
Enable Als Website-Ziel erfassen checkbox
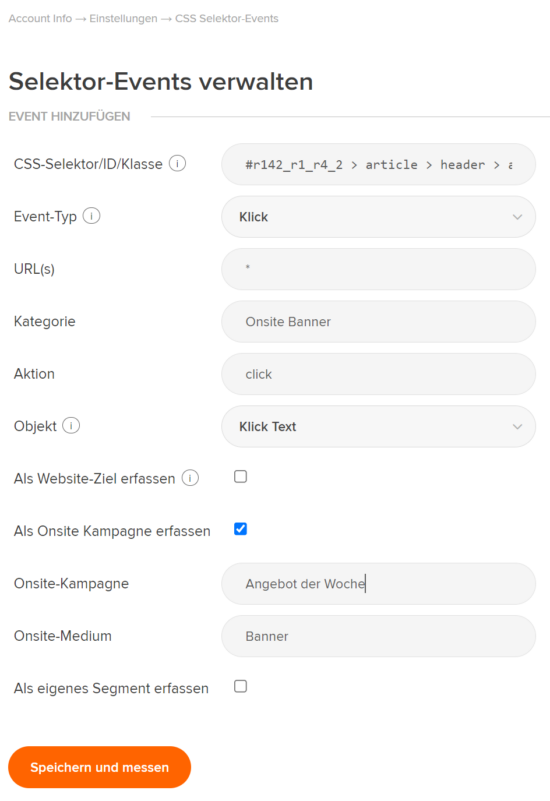[x=241, y=477]
